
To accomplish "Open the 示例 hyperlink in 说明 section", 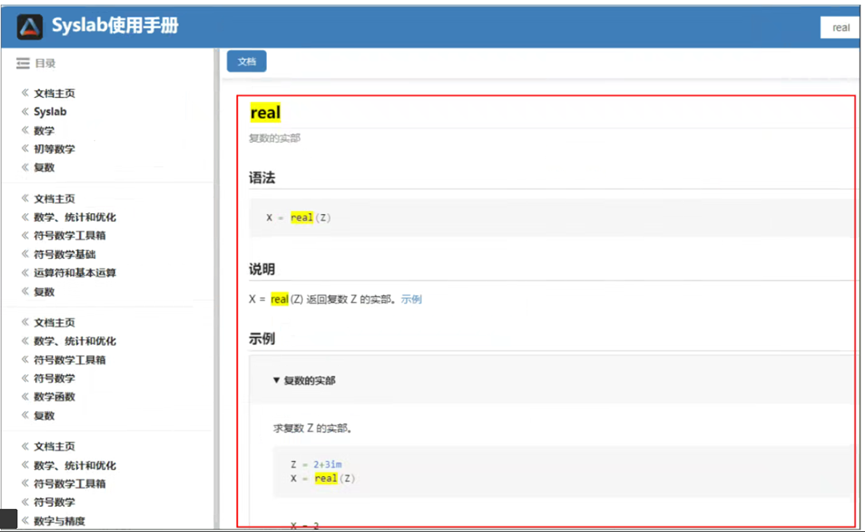I will (412, 299).
